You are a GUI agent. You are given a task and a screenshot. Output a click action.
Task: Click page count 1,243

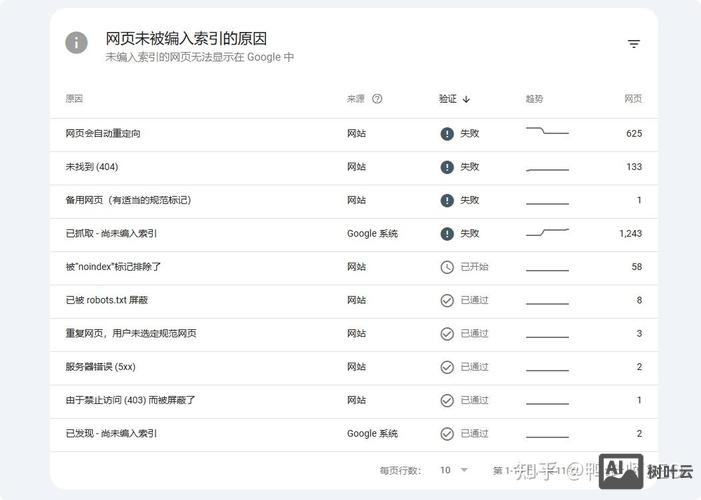(630, 233)
